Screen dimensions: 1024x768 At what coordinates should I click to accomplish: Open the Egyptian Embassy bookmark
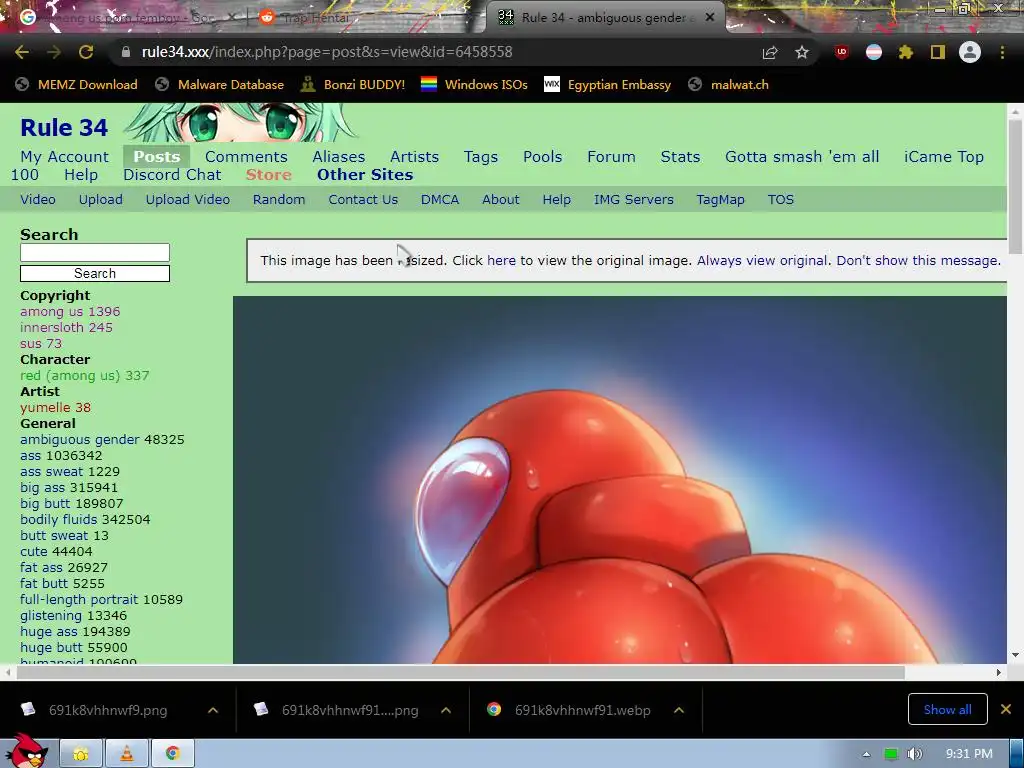coord(607,85)
